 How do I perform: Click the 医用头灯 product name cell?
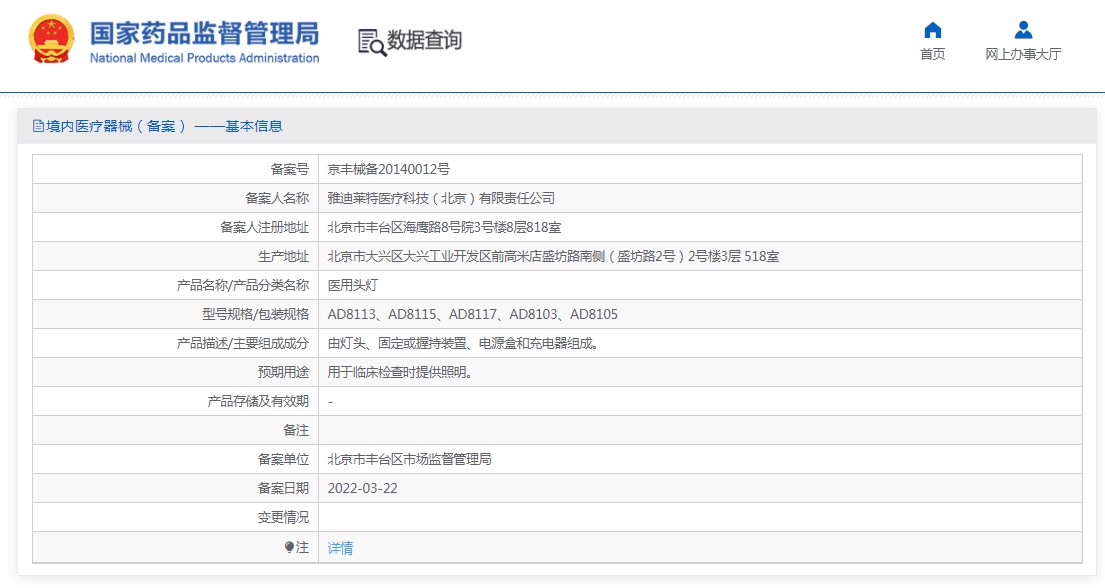[x=353, y=285]
